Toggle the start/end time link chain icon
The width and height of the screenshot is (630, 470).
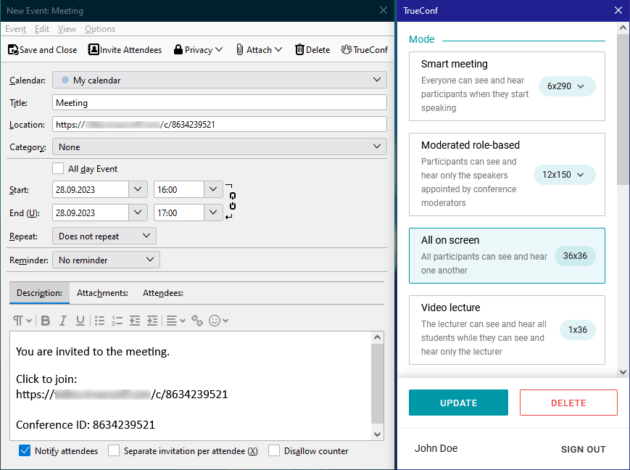coord(232,201)
